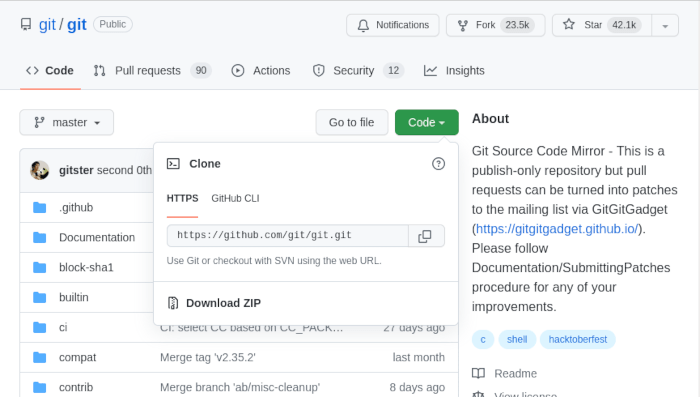
Task: Click the repository book icon beside git/git
Action: [x=26, y=24]
